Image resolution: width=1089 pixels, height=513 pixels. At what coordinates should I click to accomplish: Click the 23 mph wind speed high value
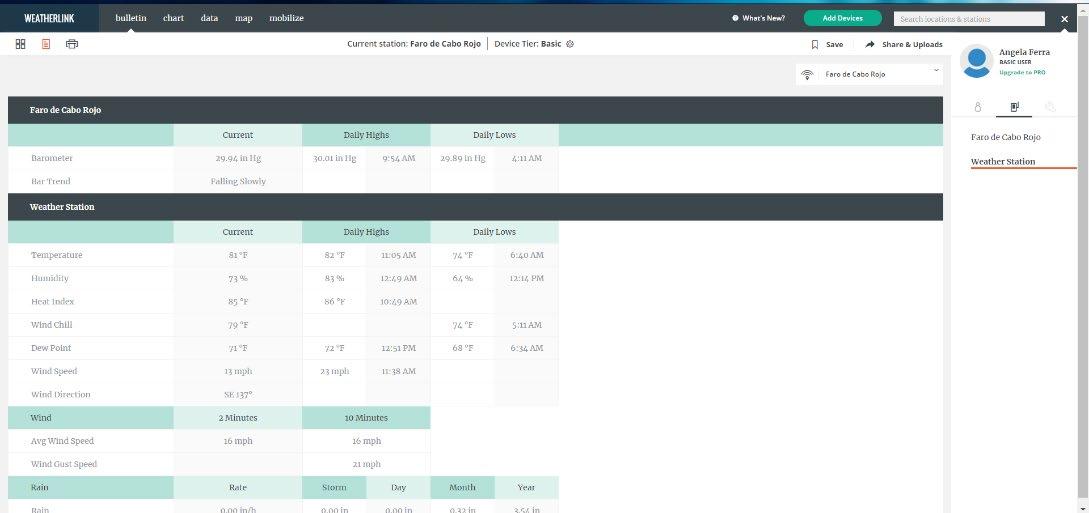334,371
